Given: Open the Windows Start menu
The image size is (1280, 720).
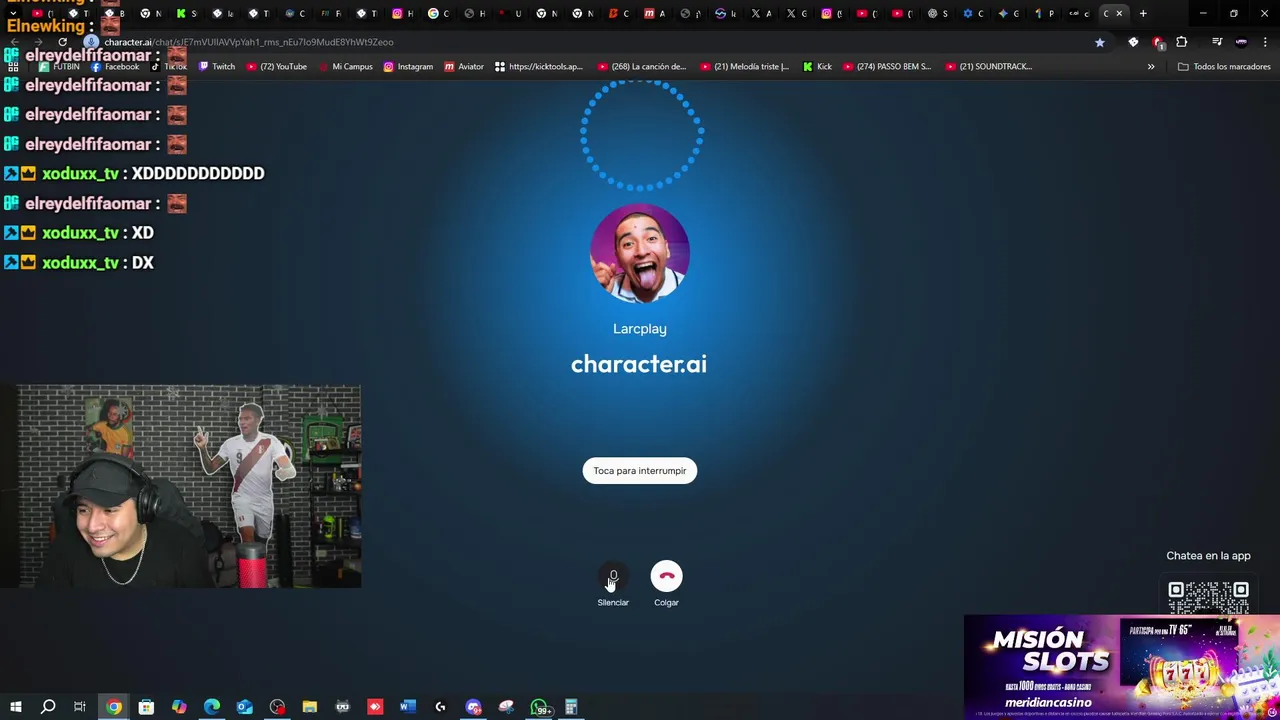Looking at the screenshot, I should [15, 707].
